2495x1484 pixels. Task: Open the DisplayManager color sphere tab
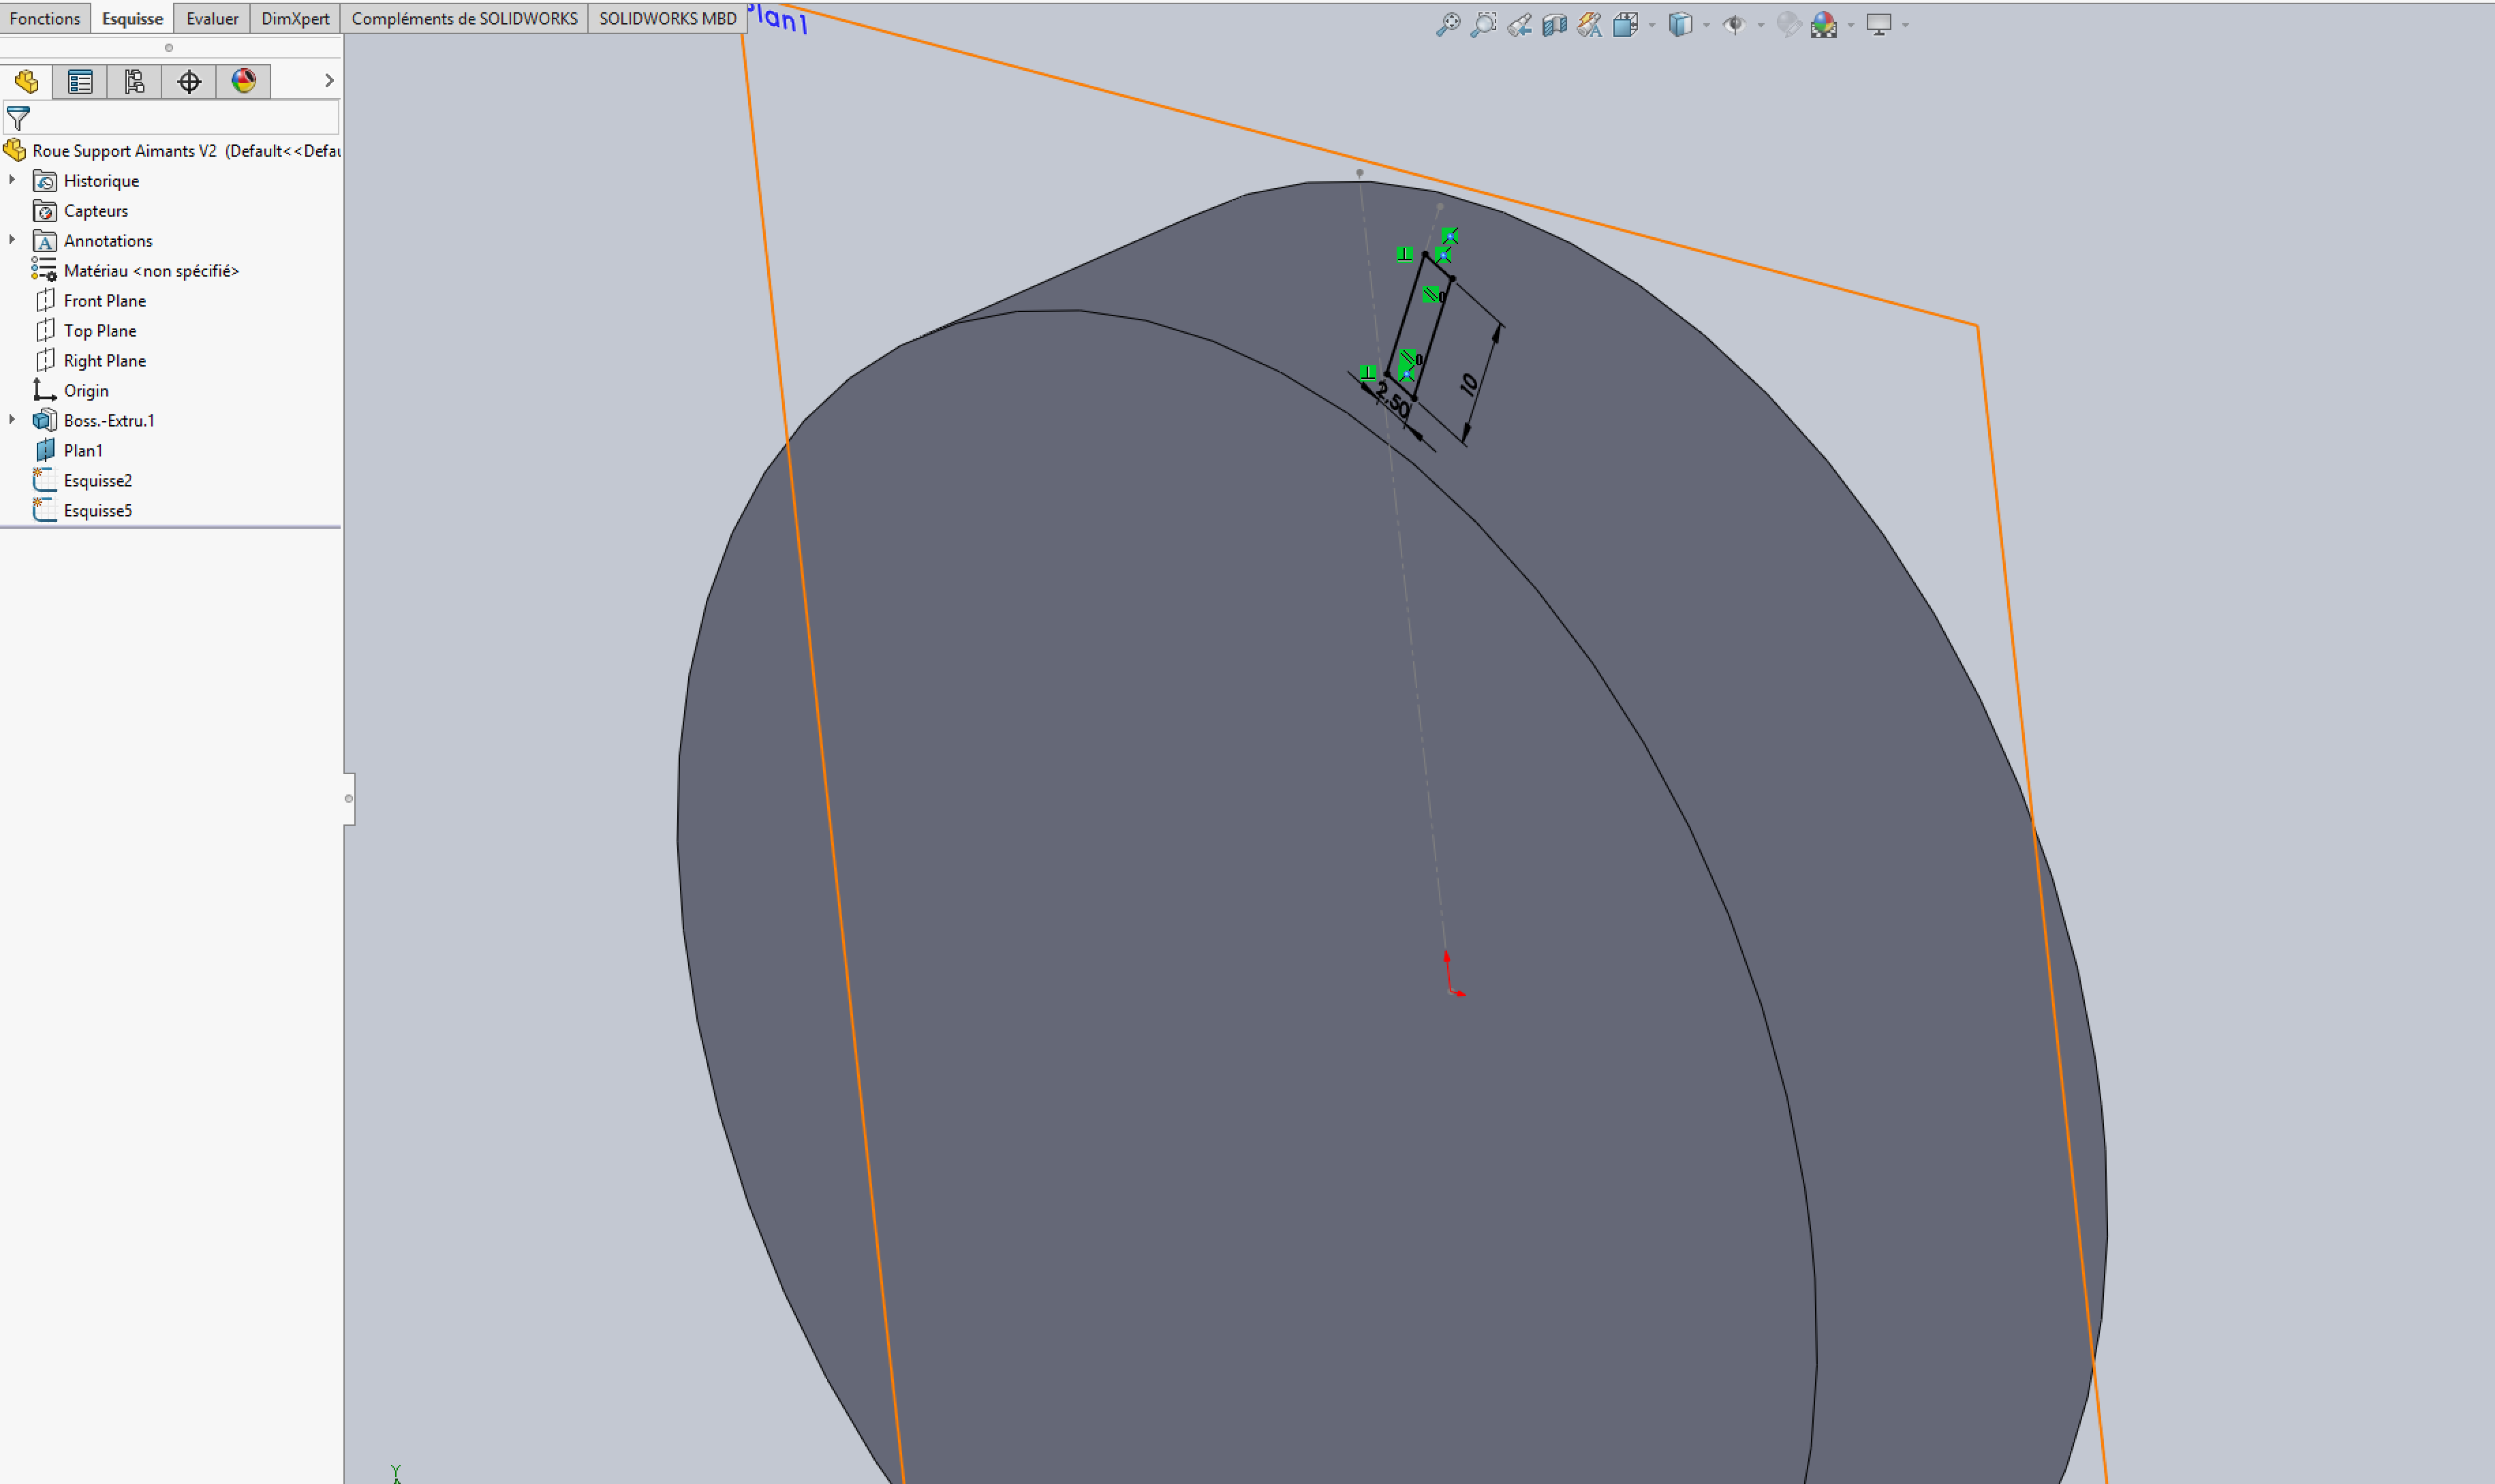(x=243, y=81)
